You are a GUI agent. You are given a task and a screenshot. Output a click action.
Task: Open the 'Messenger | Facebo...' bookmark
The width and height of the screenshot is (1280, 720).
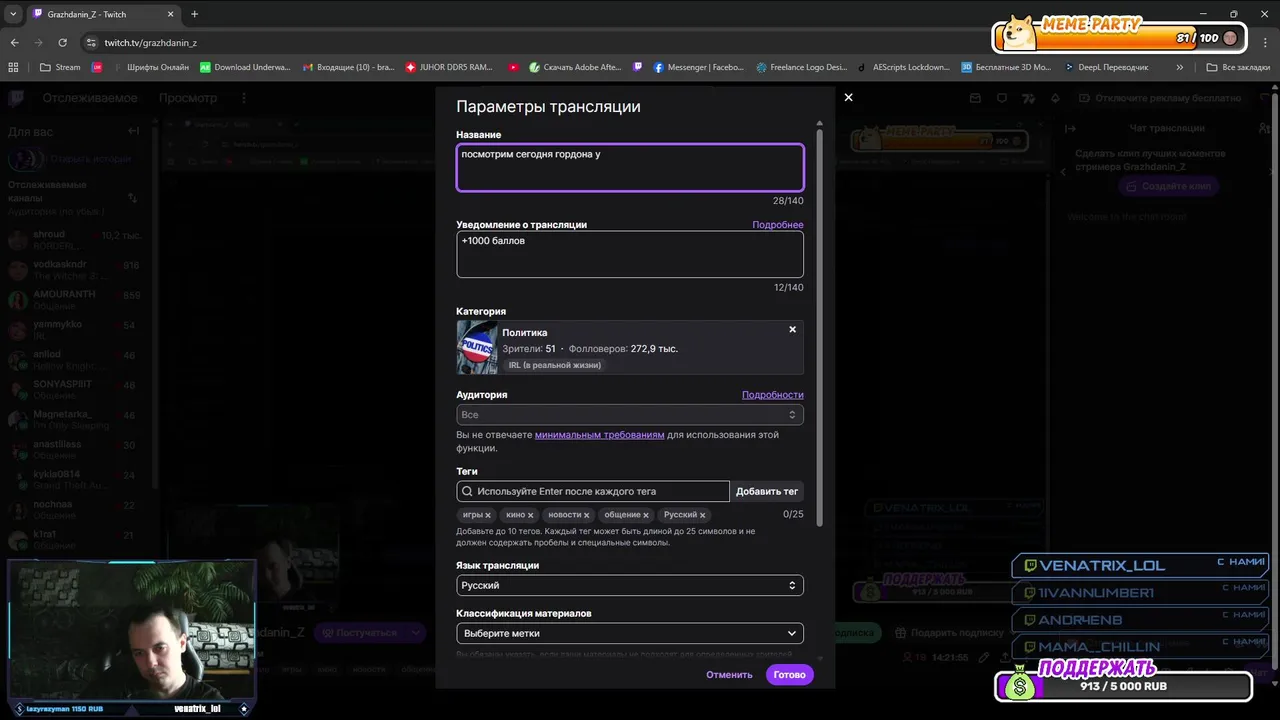coord(698,67)
